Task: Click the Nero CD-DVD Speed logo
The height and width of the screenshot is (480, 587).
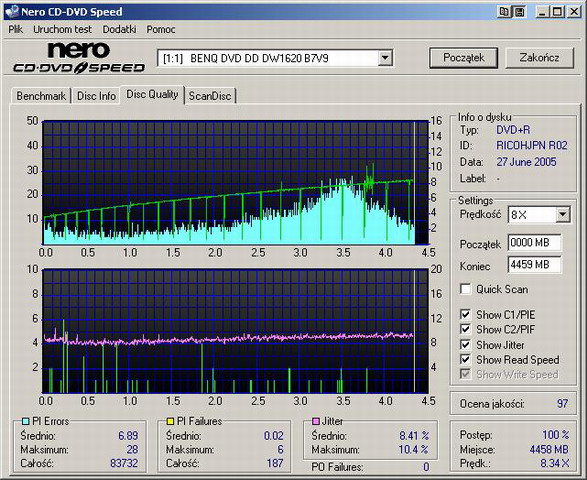Action: pyautogui.click(x=79, y=57)
